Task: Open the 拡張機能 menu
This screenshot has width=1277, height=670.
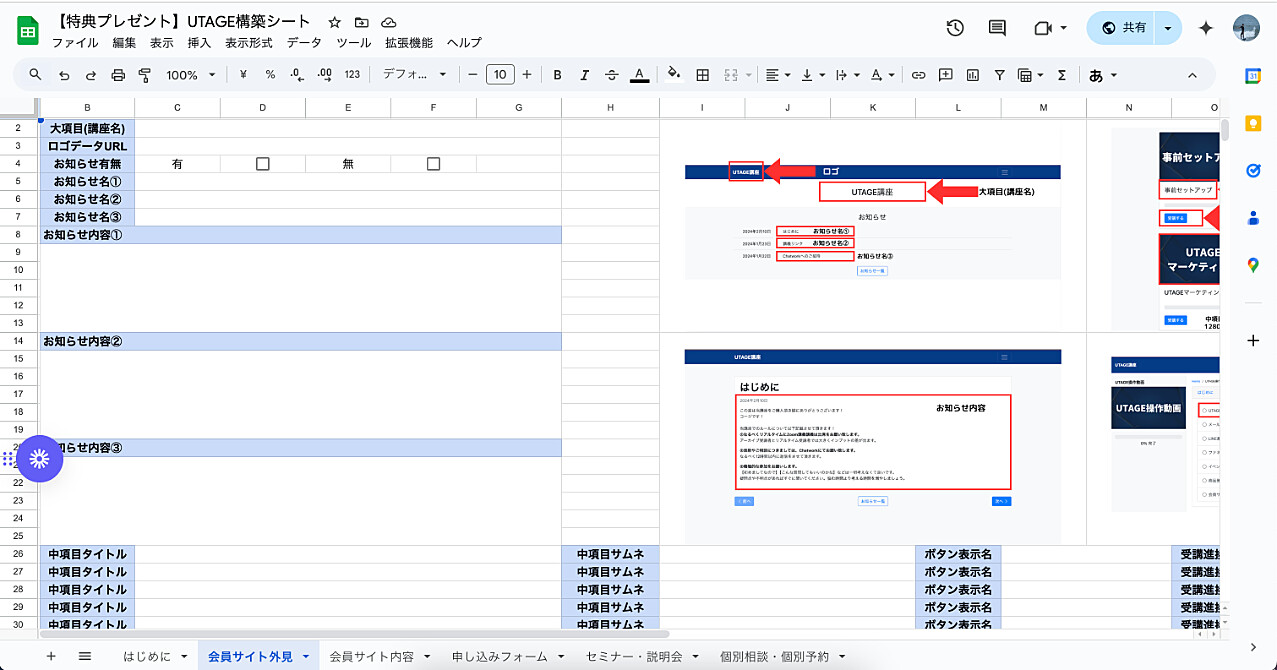Action: point(409,43)
